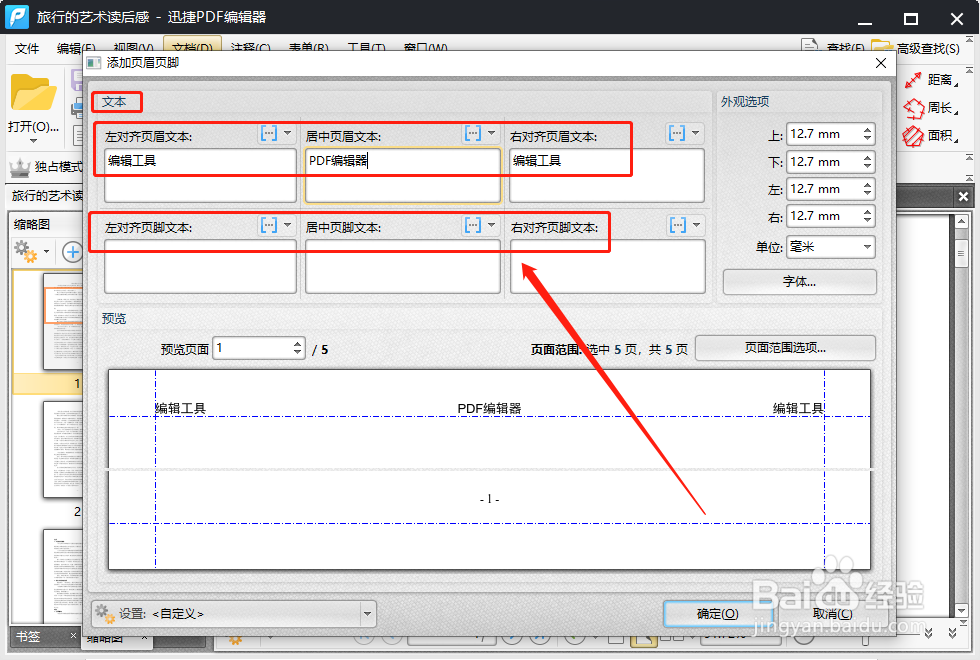This screenshot has width=980, height=660.
Task: Open thumbnail panel gear options
Action: [31, 252]
